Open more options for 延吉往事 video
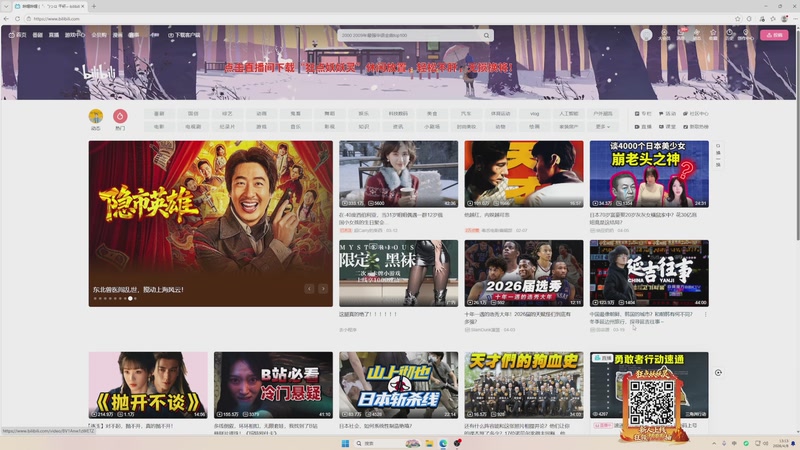Screen dimensions: 800x450 click(x=706, y=315)
